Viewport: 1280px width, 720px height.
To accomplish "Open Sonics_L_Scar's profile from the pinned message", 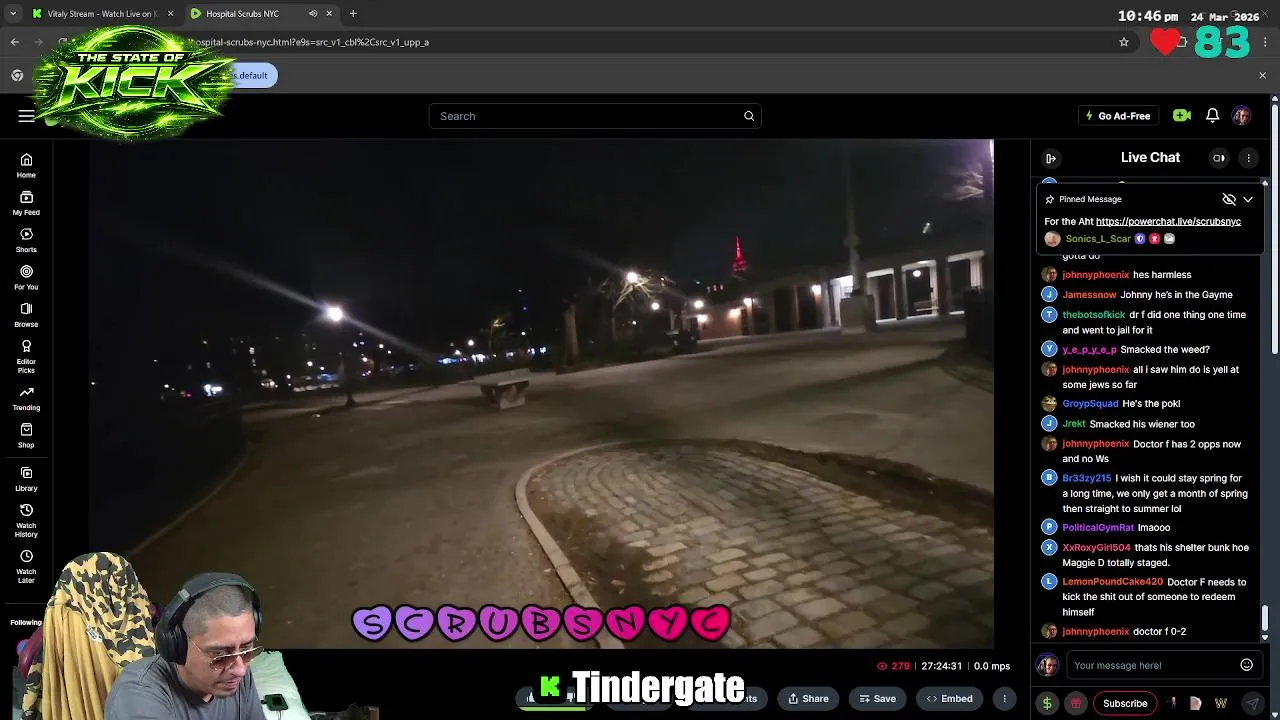I will tap(1098, 239).
